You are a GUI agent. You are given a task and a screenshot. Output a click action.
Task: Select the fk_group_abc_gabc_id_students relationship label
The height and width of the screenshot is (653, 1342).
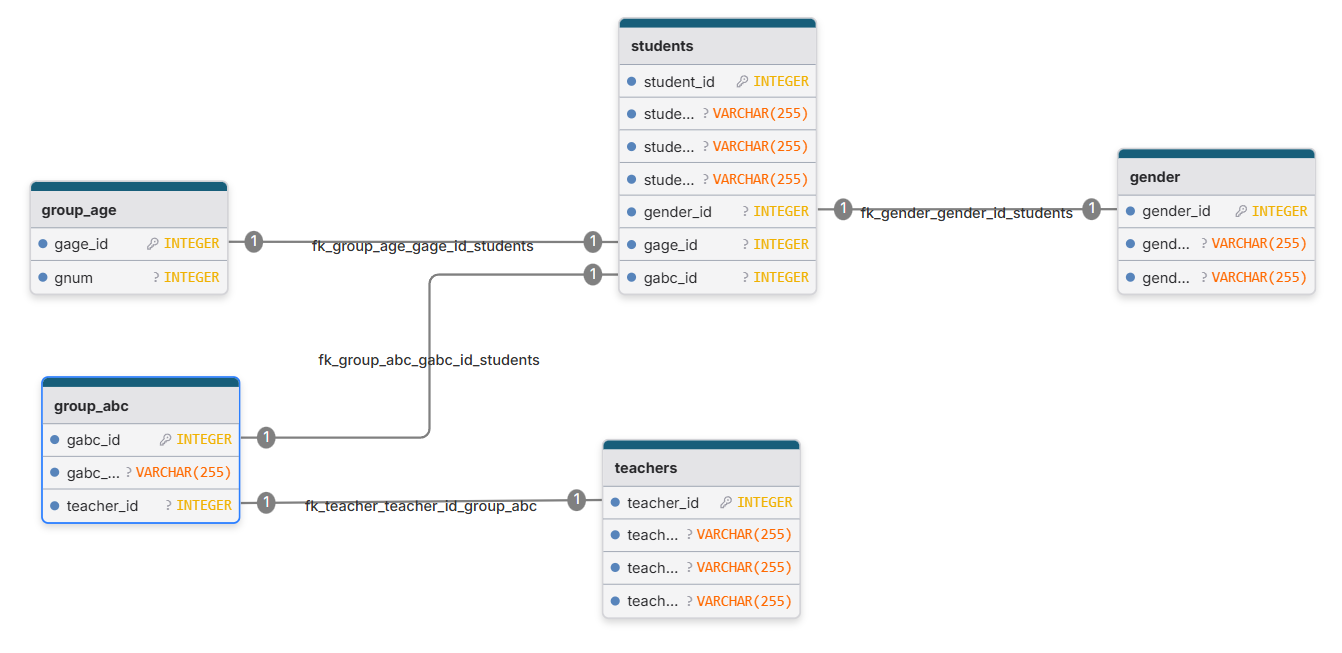429,360
